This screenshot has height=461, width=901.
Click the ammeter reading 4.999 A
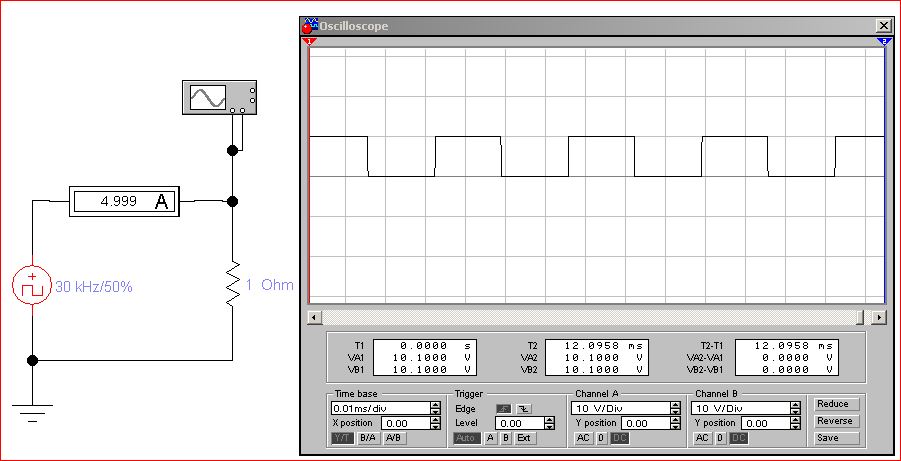[x=124, y=202]
